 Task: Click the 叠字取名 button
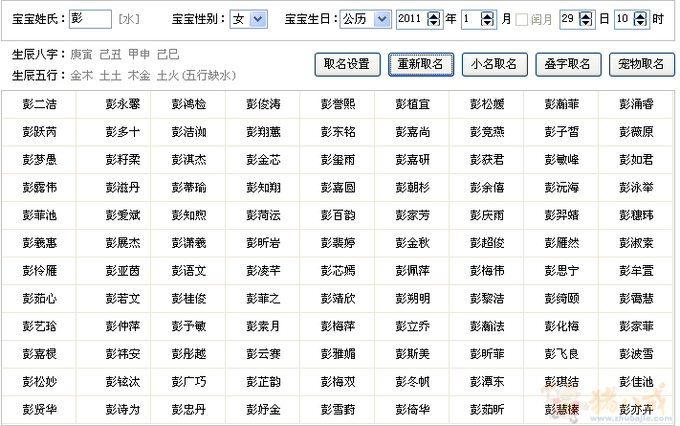(x=569, y=64)
